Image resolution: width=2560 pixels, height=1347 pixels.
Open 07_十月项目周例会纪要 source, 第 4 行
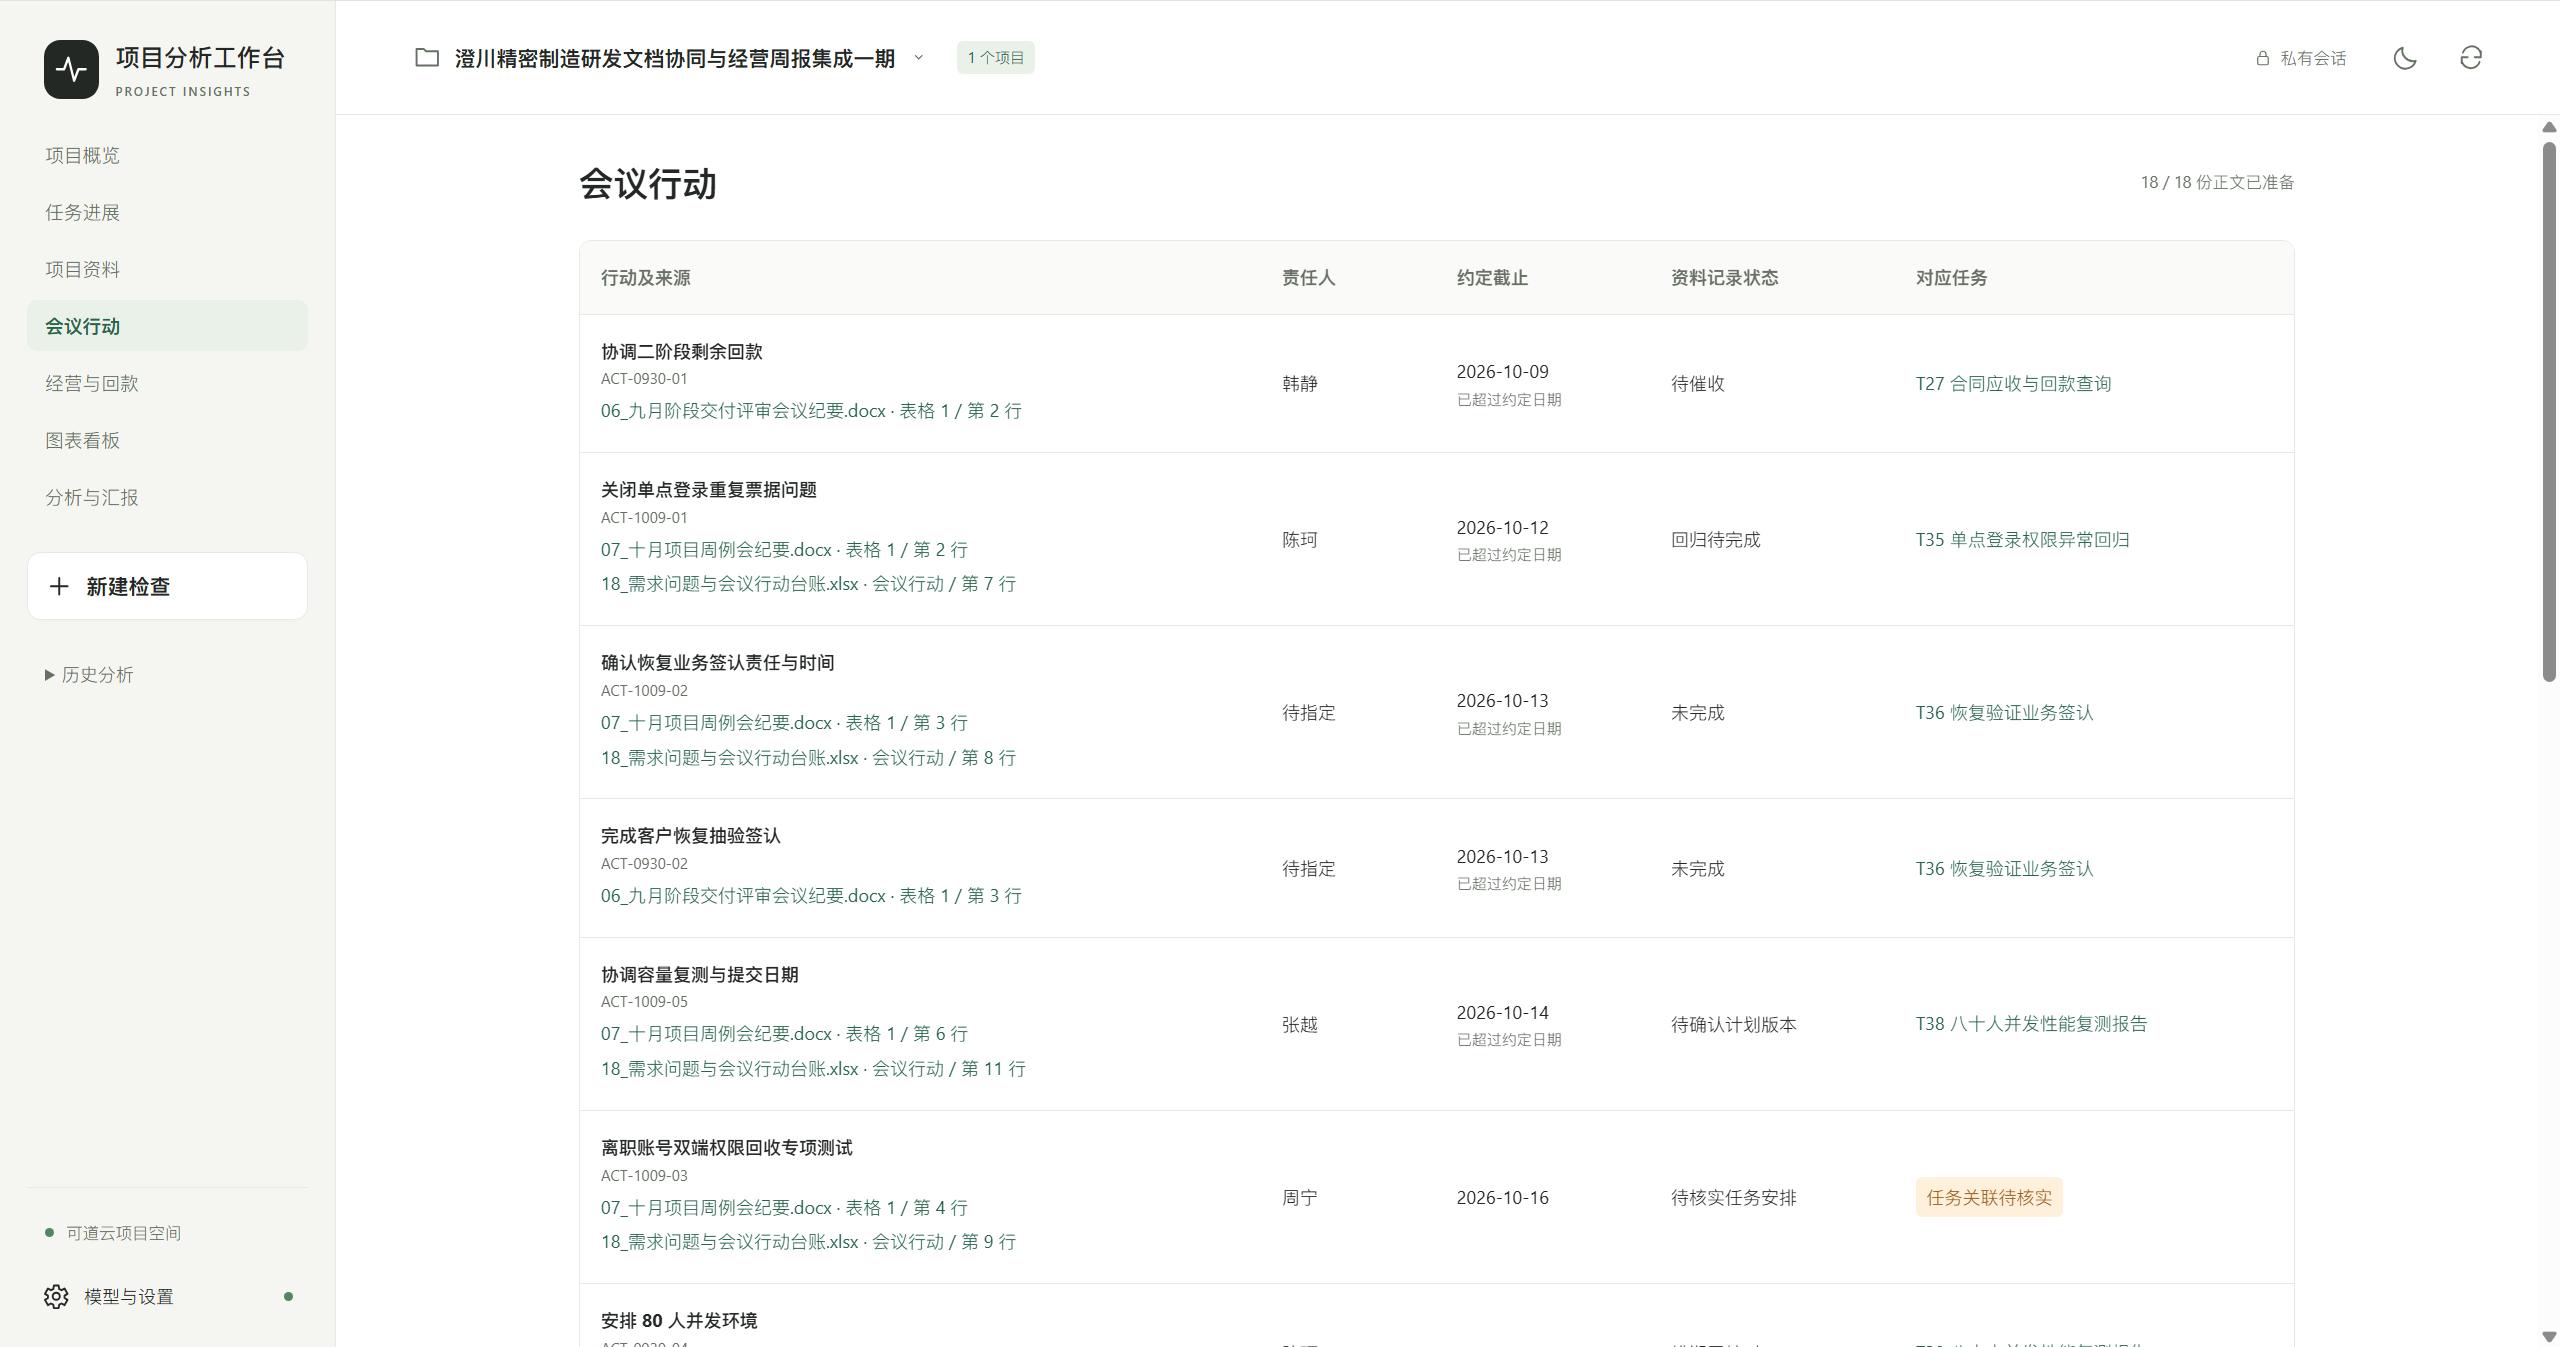pos(784,1208)
